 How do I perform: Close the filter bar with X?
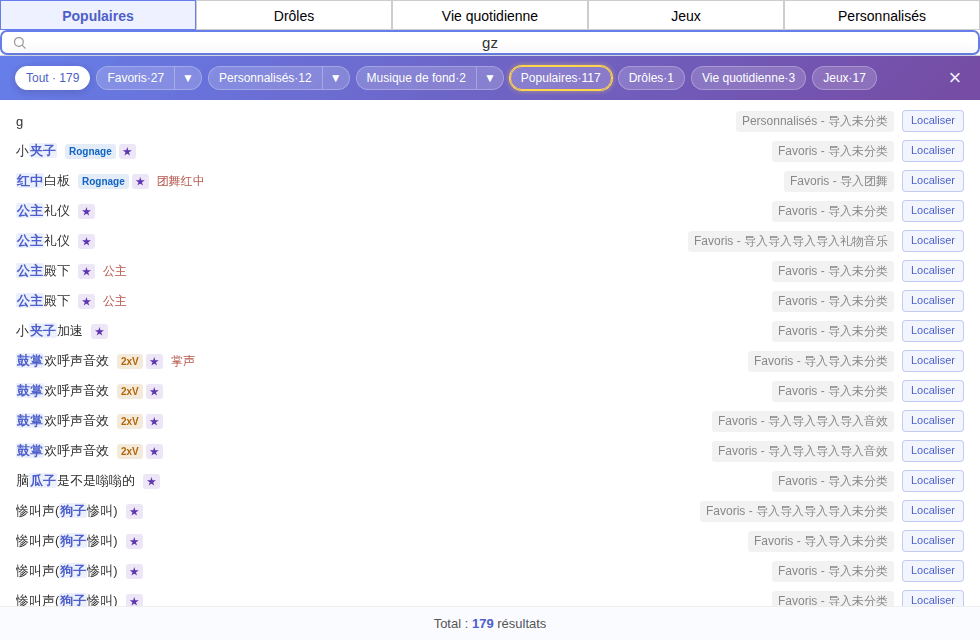click(x=954, y=78)
